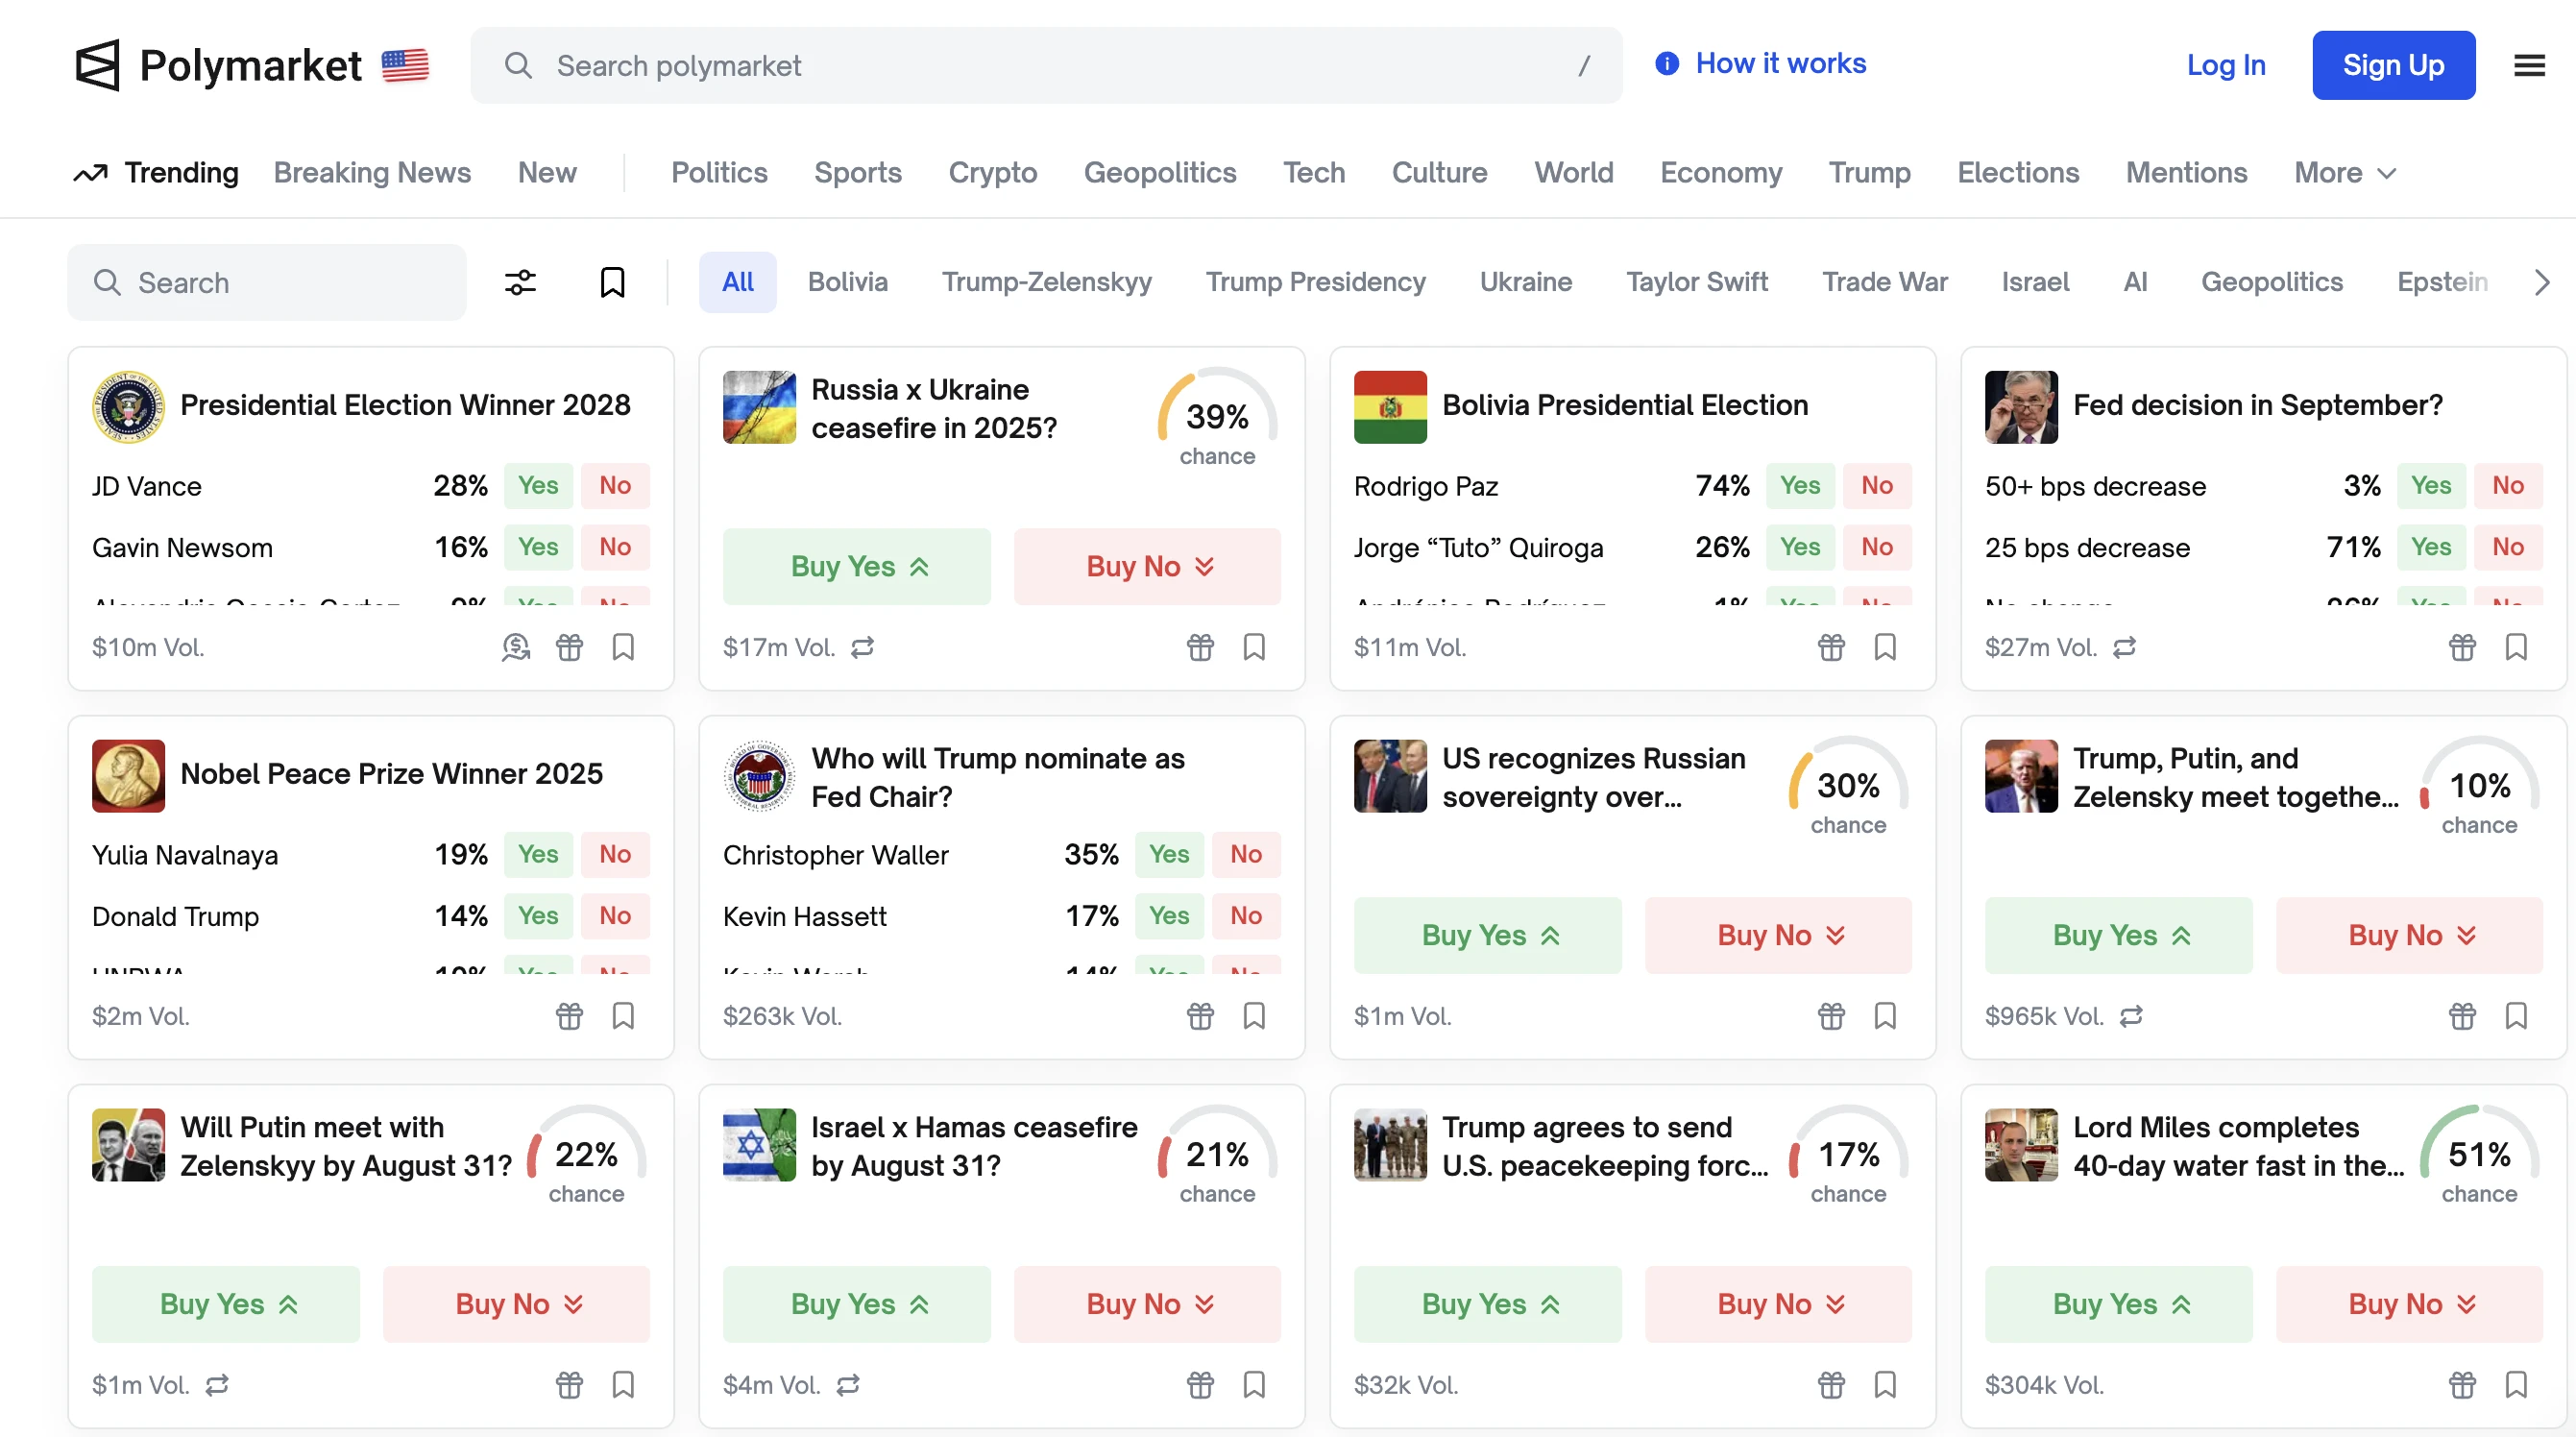This screenshot has height=1437, width=2576.
Task: Click the Polymarket logo icon
Action: 97,65
